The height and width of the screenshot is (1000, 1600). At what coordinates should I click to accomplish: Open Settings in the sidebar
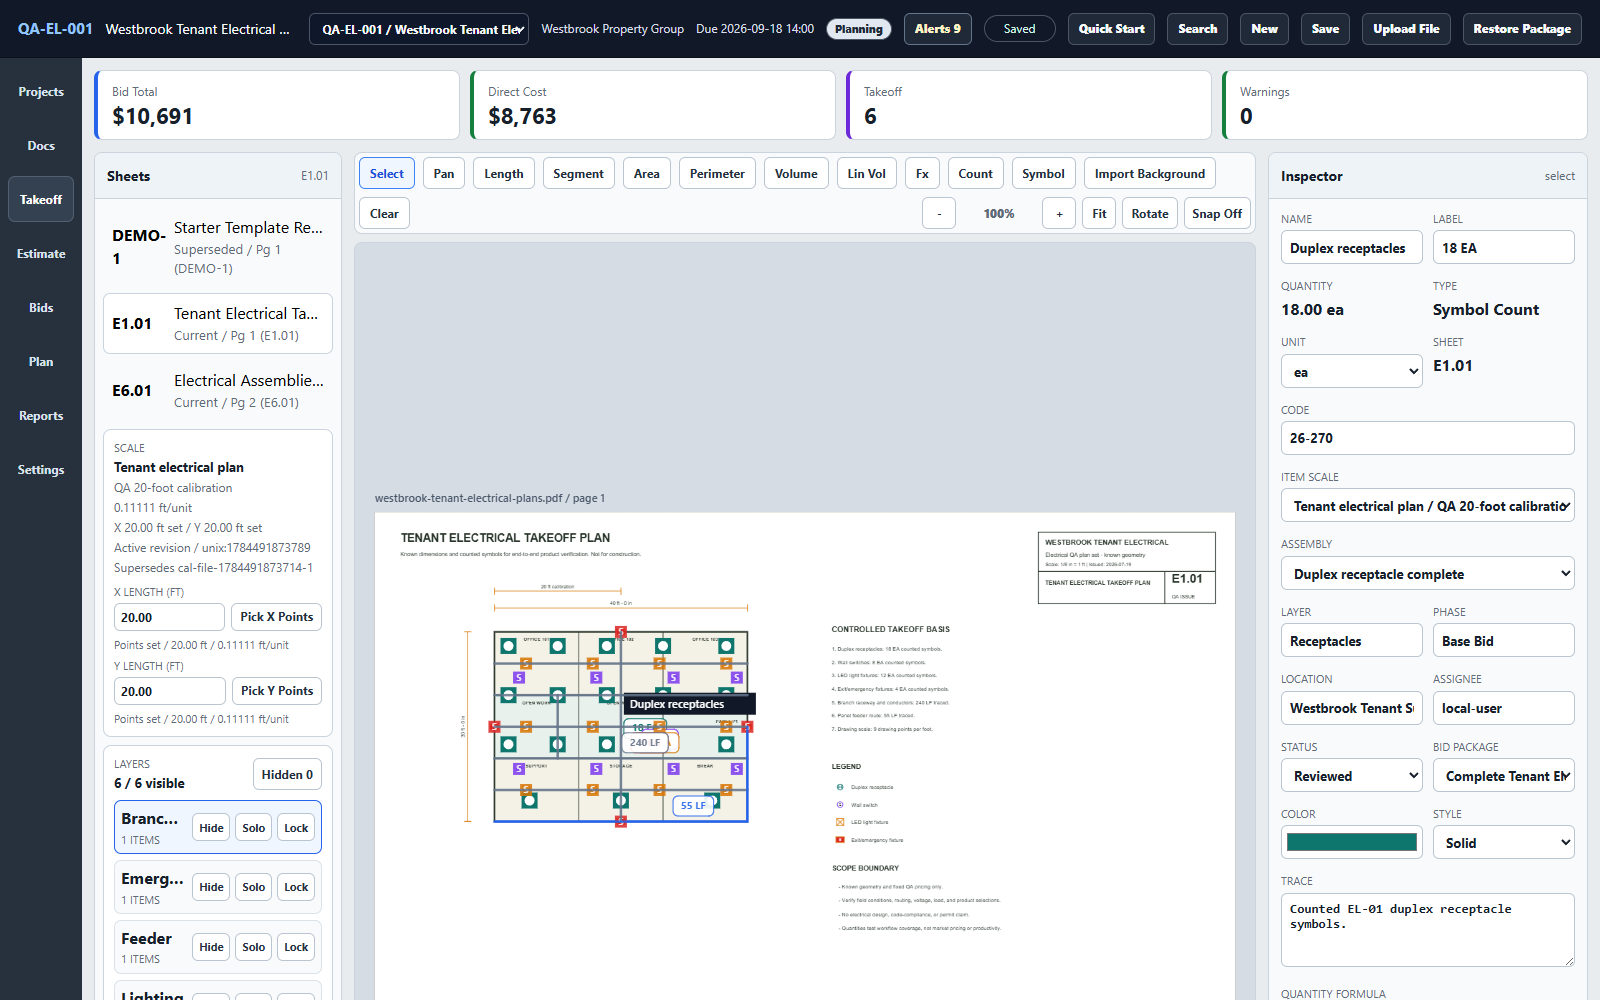coord(41,470)
